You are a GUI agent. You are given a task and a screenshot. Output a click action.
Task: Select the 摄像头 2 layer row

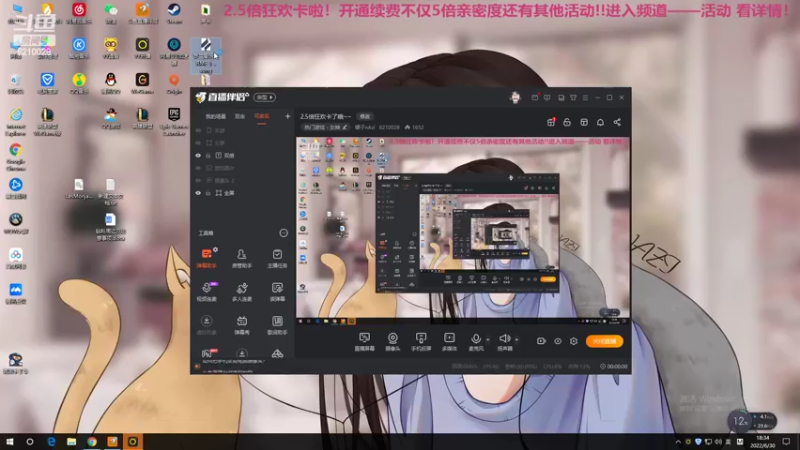point(242,181)
